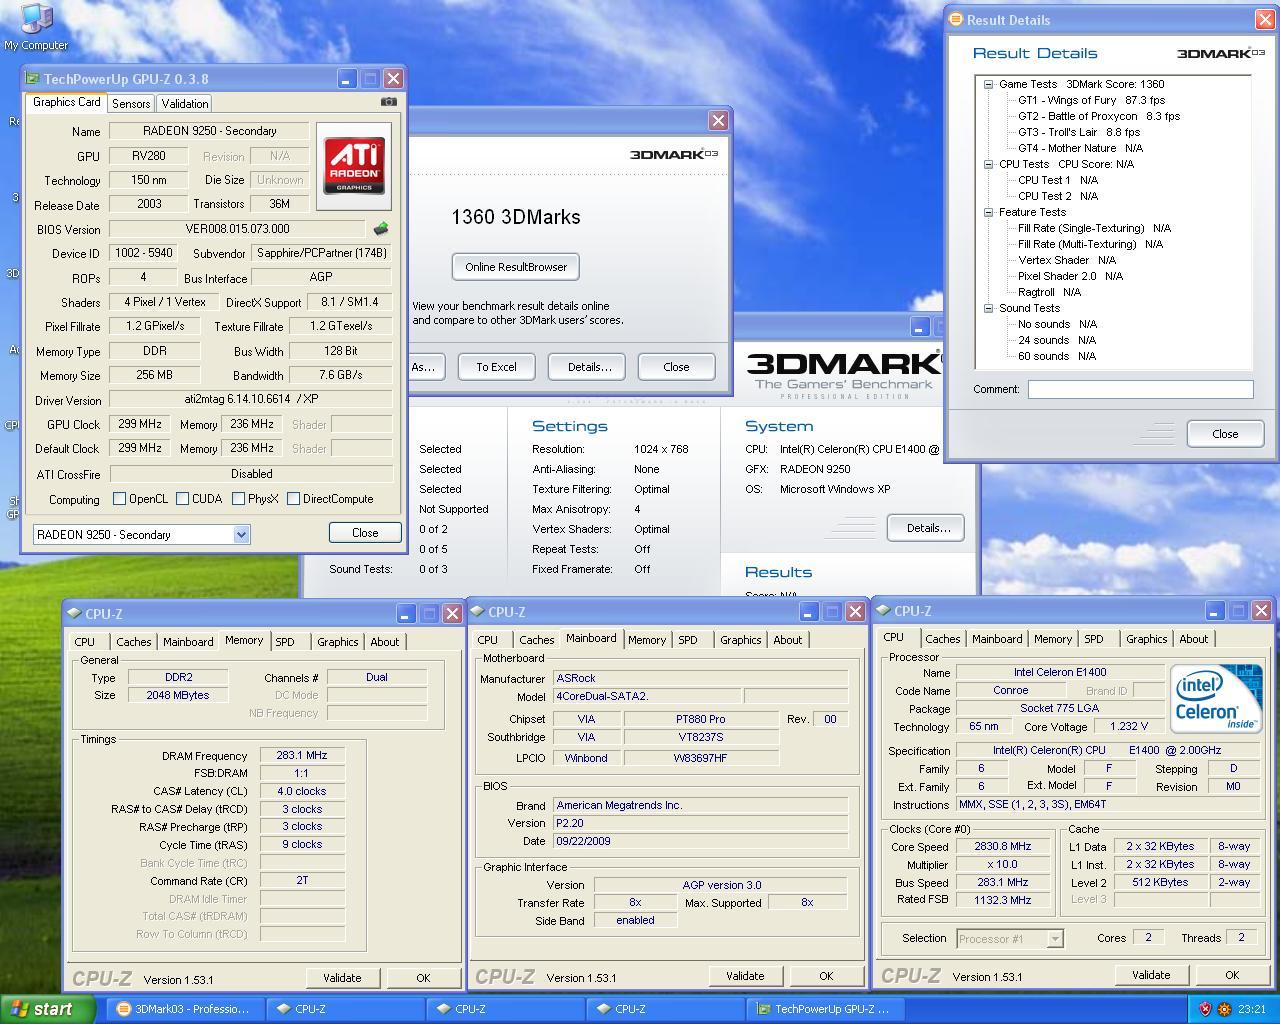Click System Details... button in 3DMark03
The width and height of the screenshot is (1280, 1024).
(x=927, y=528)
